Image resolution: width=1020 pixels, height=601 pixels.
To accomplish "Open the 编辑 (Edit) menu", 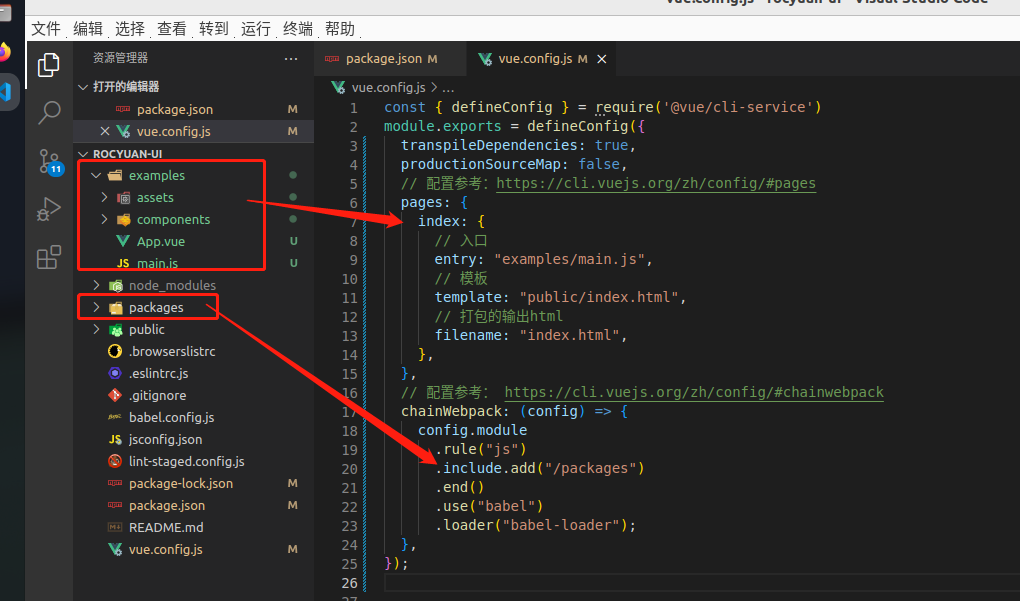I will click(88, 29).
